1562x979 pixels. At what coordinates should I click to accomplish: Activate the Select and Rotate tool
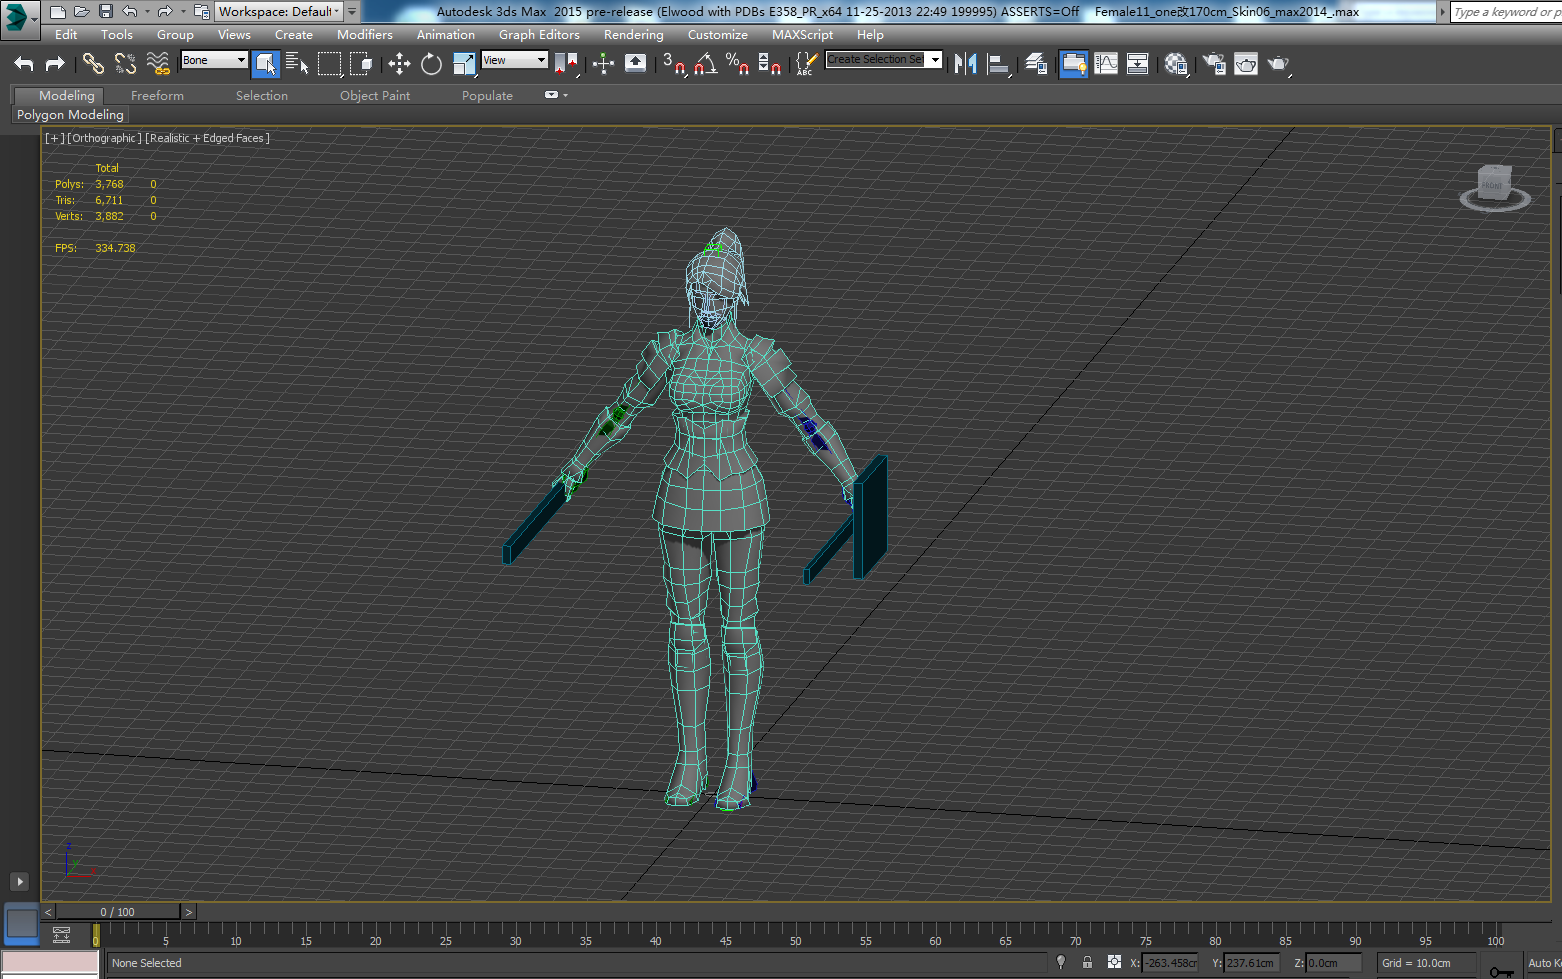431,64
